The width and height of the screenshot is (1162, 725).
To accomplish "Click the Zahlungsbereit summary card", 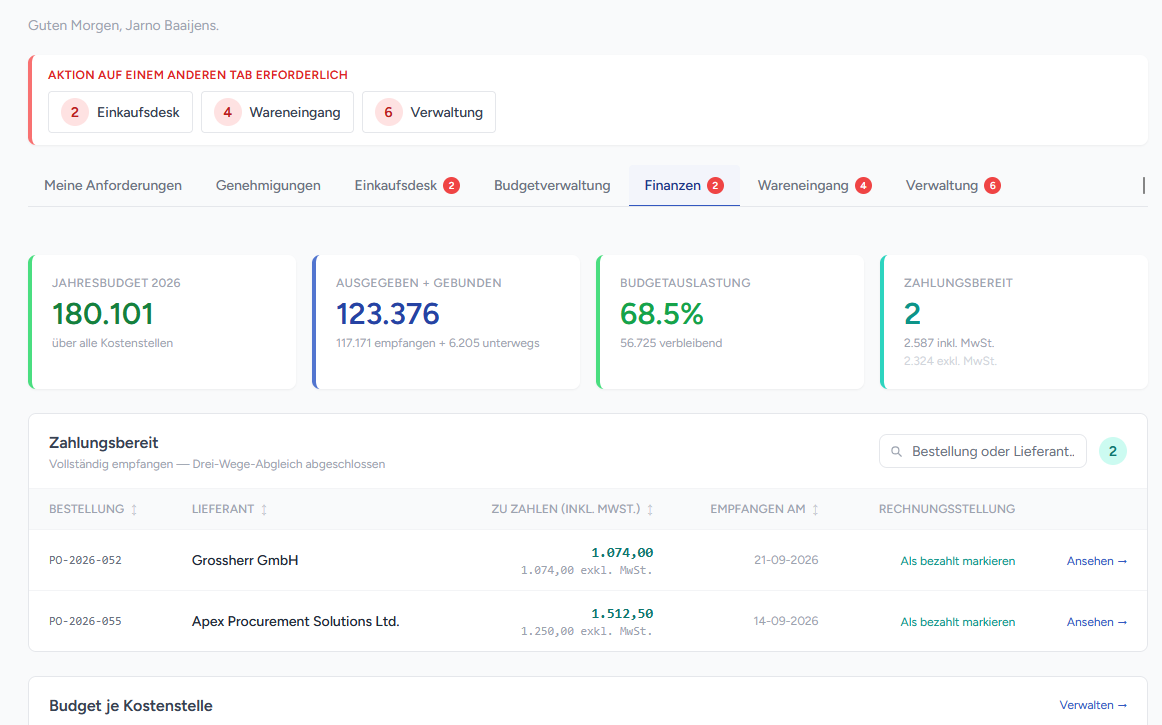I will tap(1014, 322).
